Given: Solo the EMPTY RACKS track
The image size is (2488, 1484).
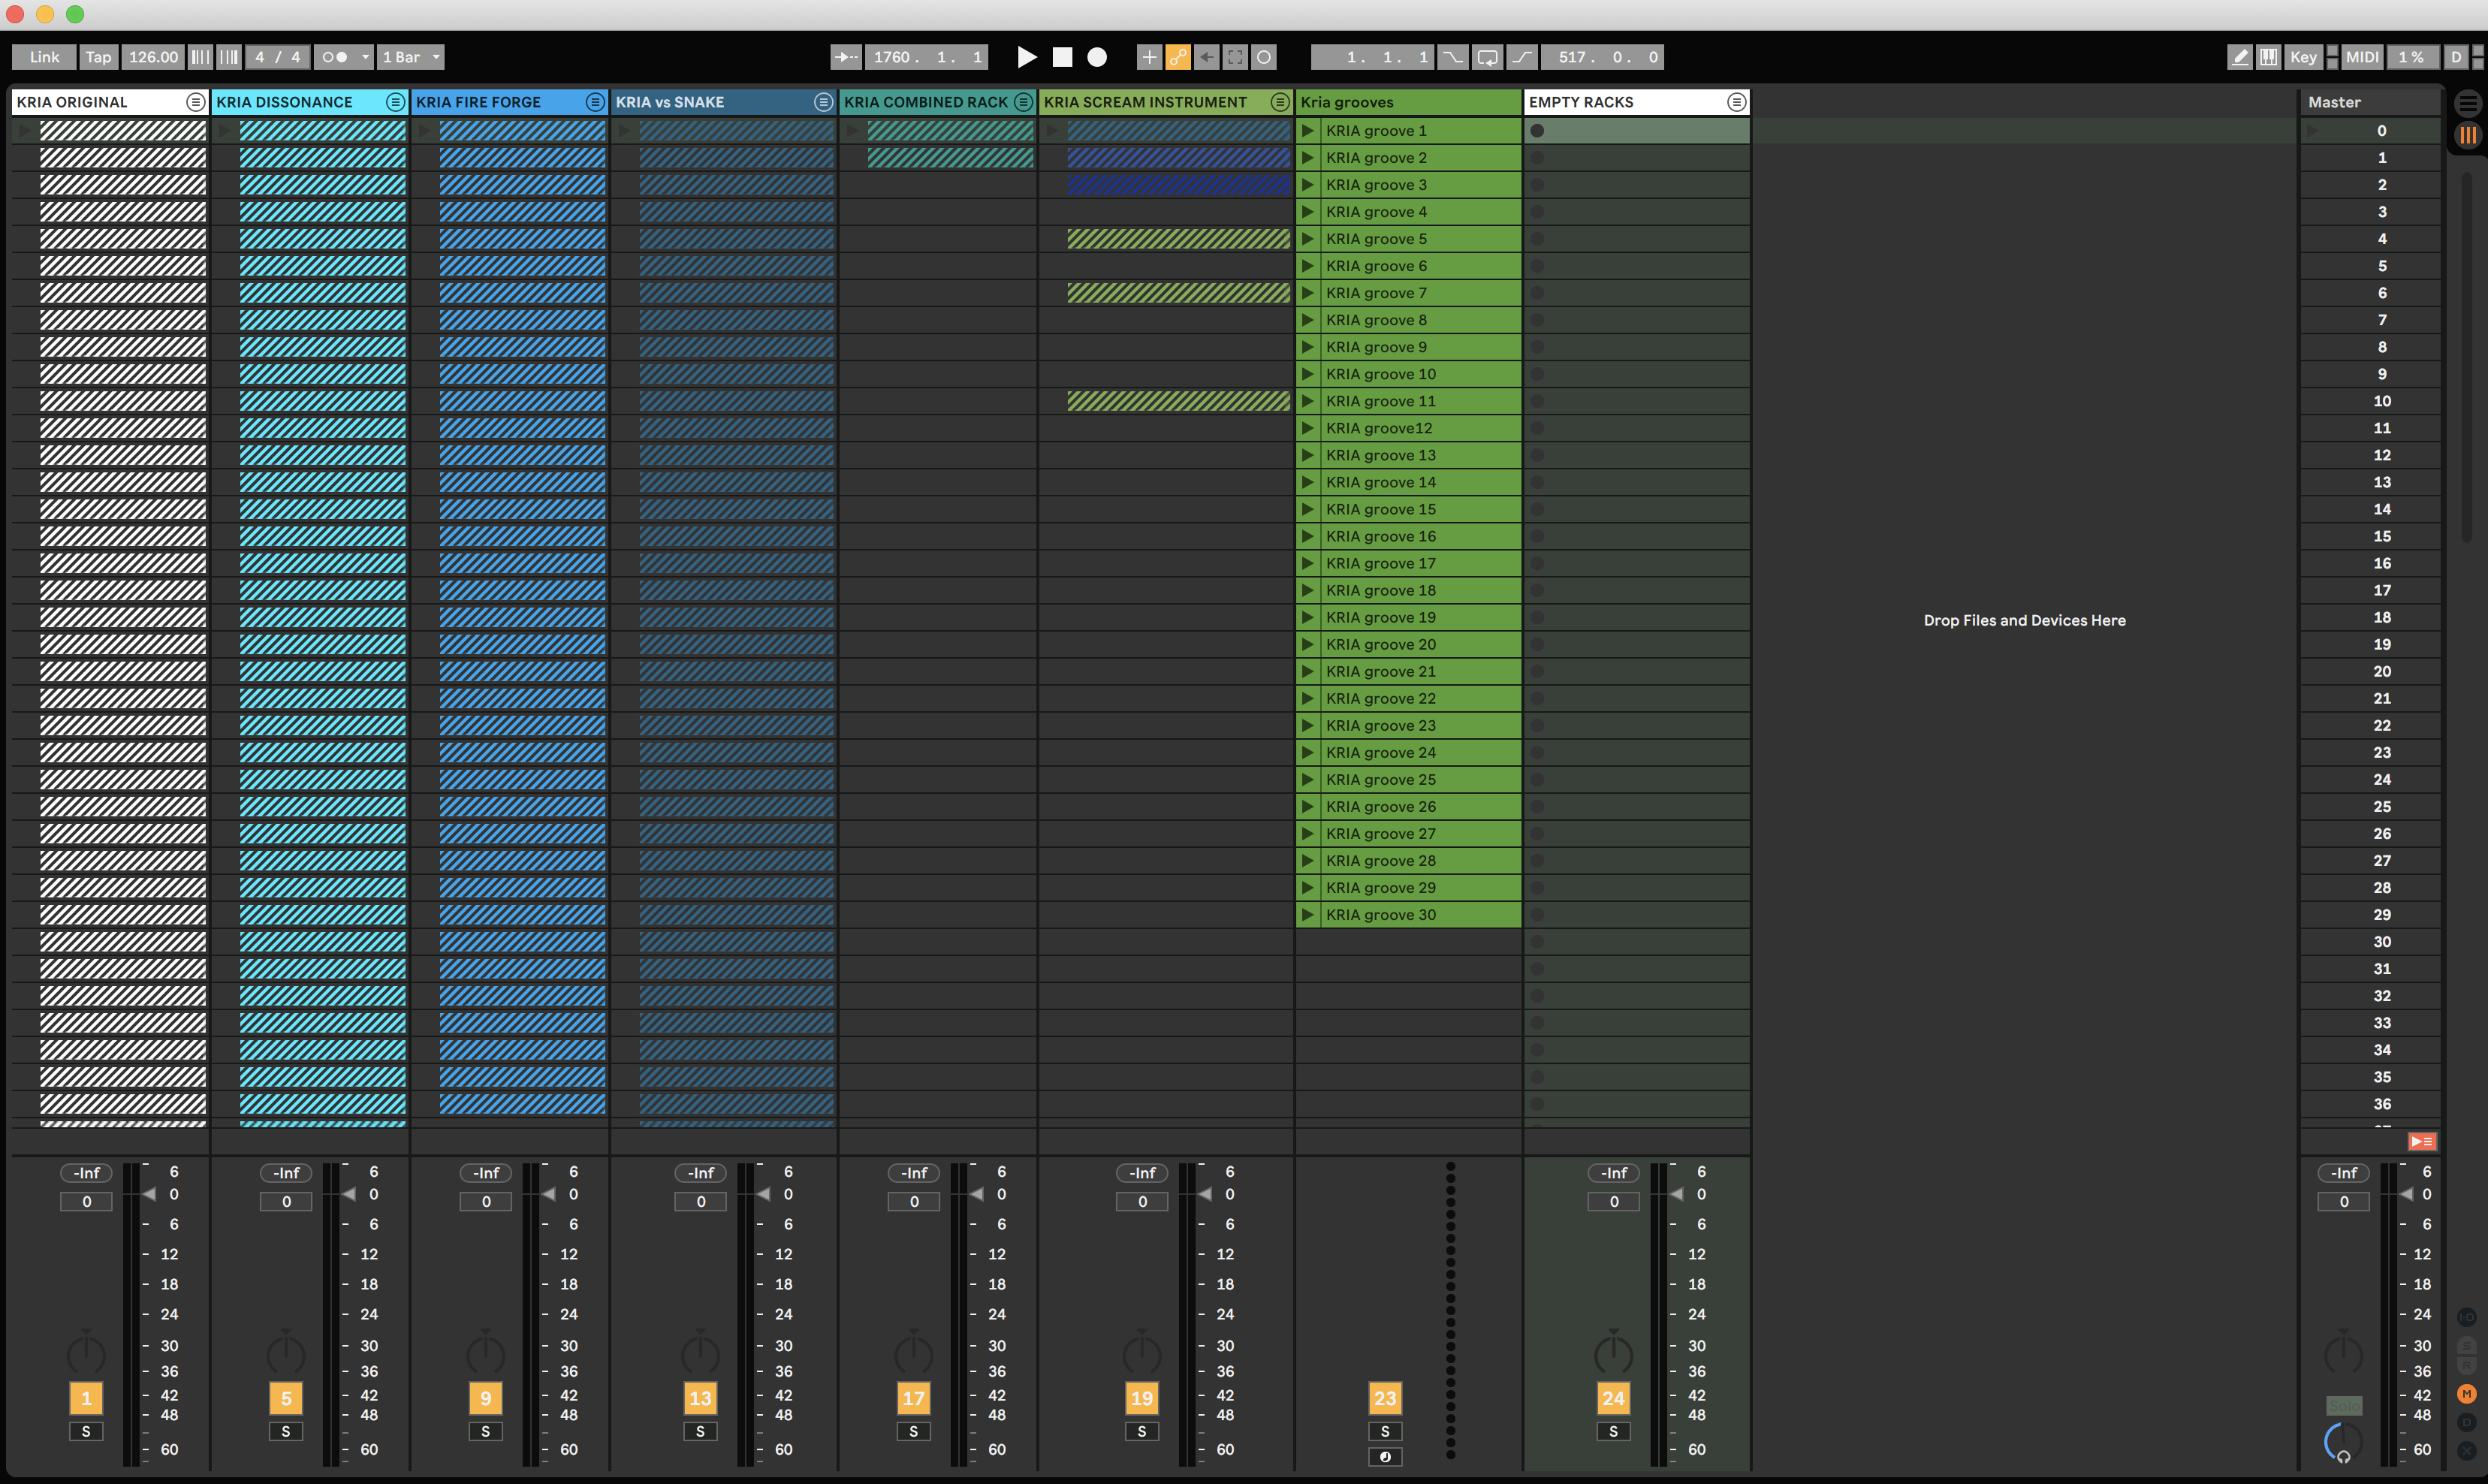Looking at the screenshot, I should [x=1613, y=1431].
